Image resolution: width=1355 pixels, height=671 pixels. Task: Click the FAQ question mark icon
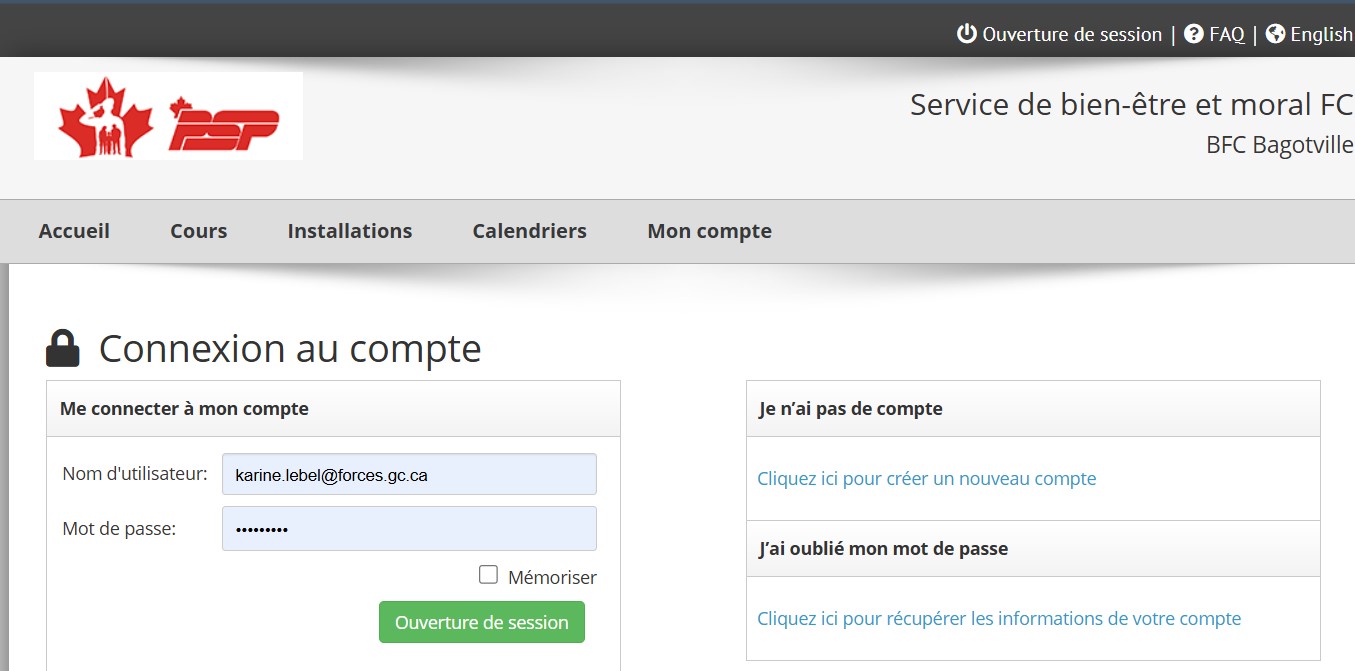1193,34
